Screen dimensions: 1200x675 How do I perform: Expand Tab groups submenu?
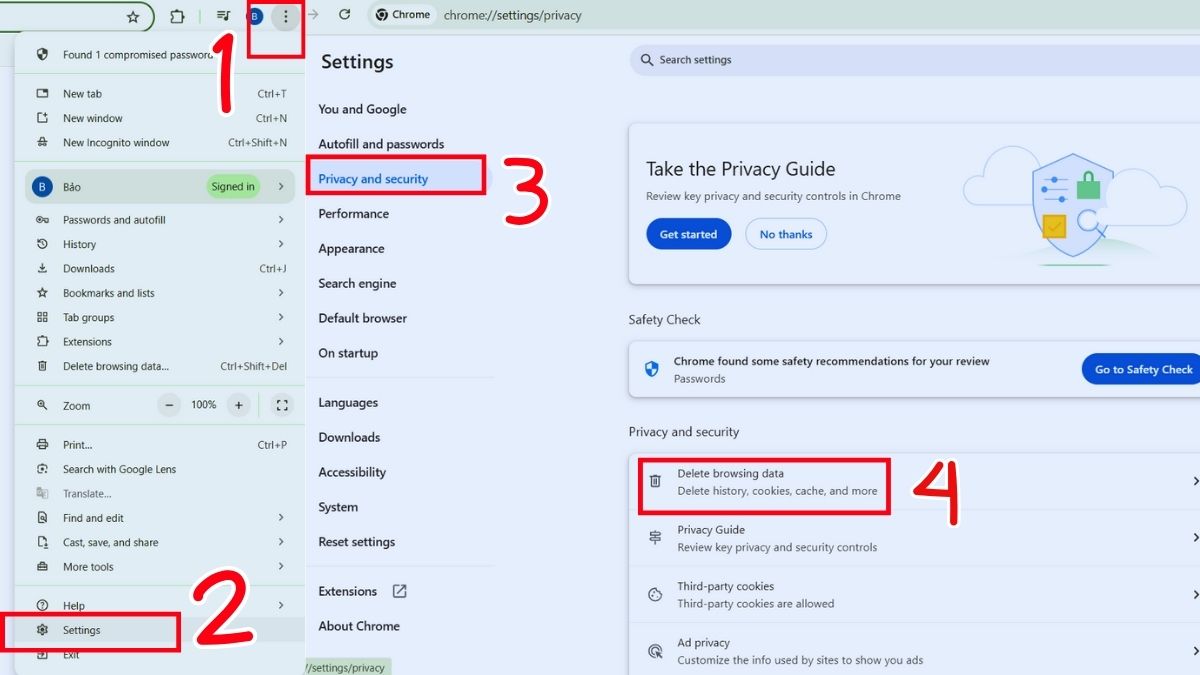160,318
